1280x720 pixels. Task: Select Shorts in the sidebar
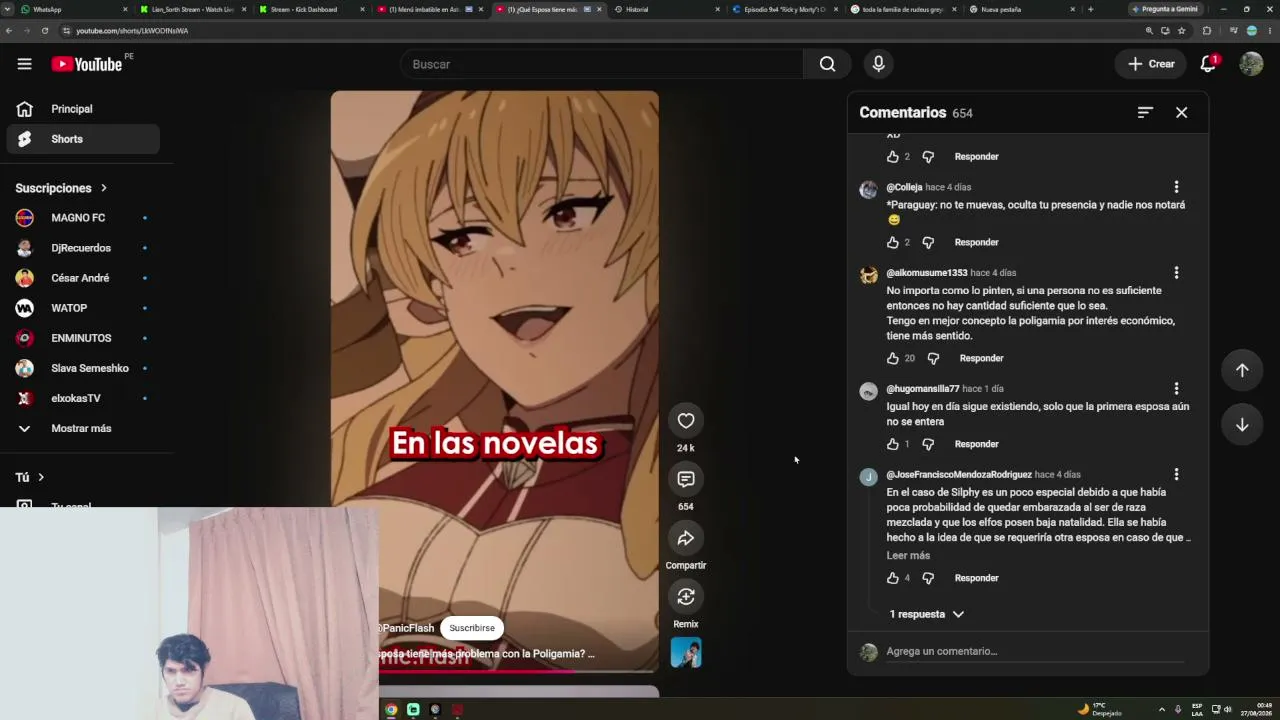click(x=83, y=139)
